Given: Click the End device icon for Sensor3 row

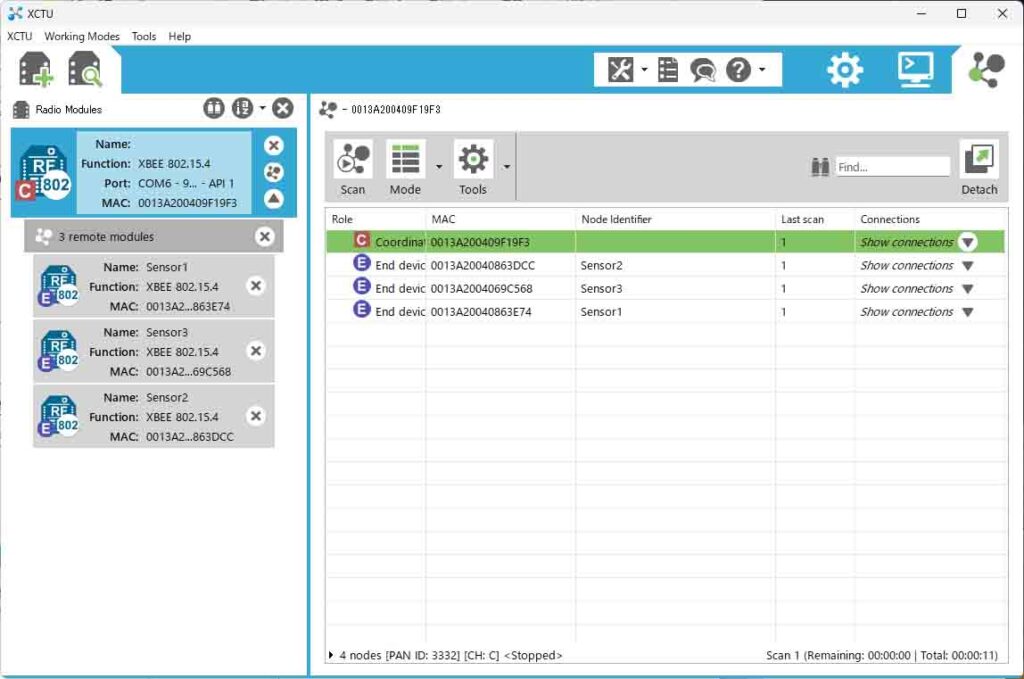Looking at the screenshot, I should tap(362, 287).
